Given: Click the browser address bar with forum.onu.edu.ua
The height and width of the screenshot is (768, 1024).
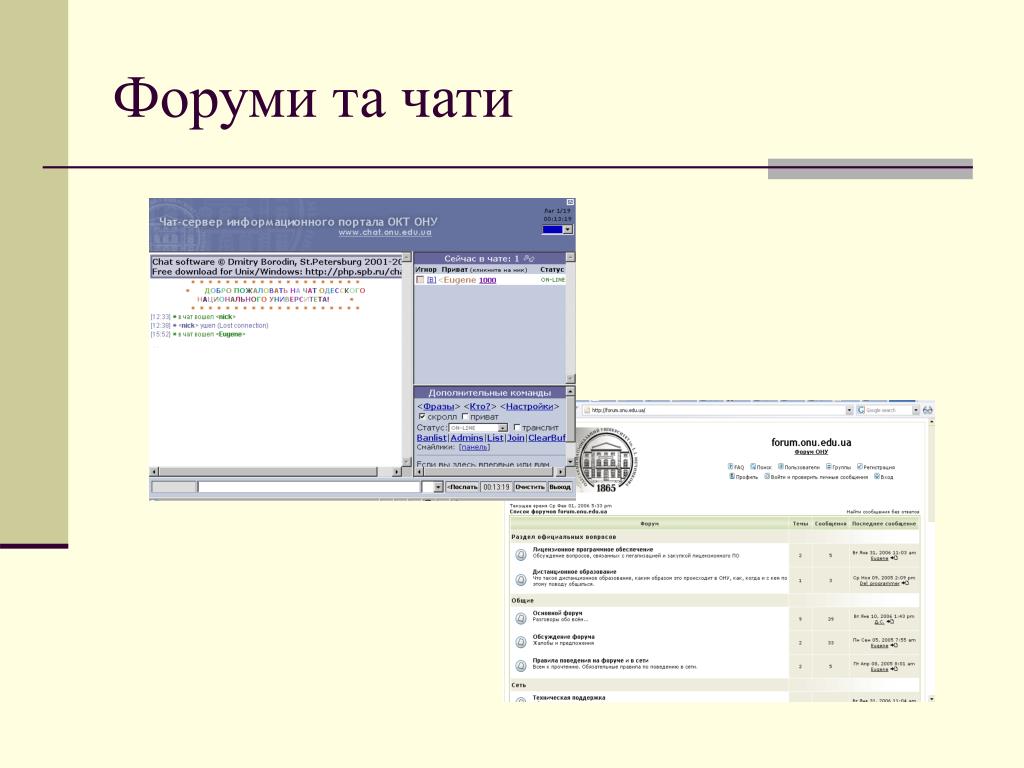Looking at the screenshot, I should (x=712, y=410).
